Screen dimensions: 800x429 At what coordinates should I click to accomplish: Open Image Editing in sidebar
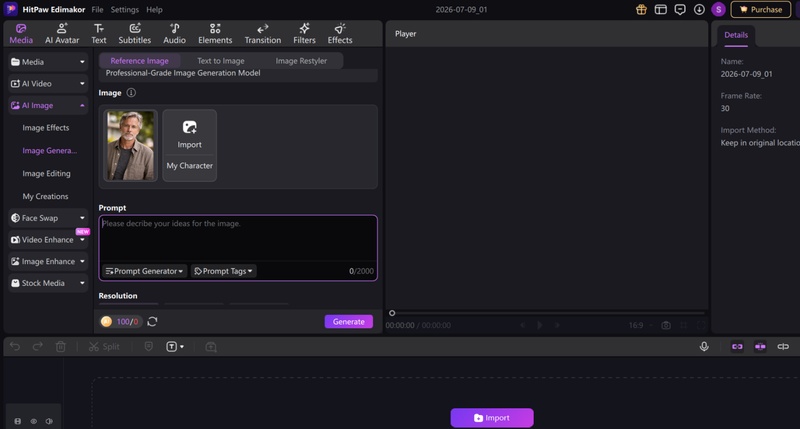tap(46, 173)
